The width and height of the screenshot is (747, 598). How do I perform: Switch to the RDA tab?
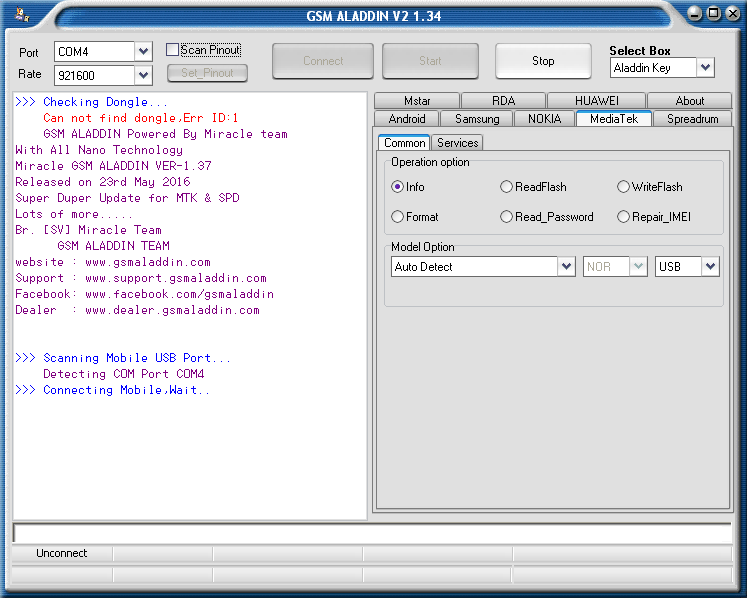504,101
